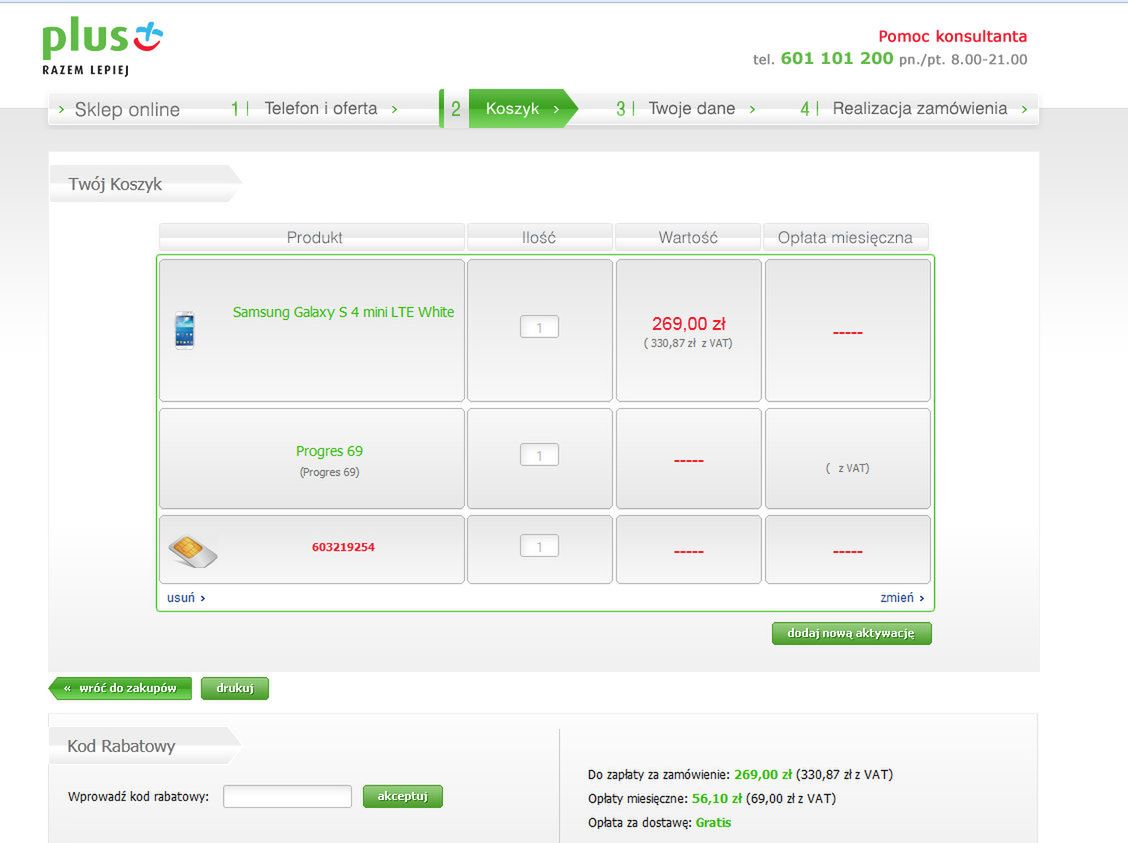Screen dimensions: 1128x843
Task: Click the Ilość column header
Action: pos(540,237)
